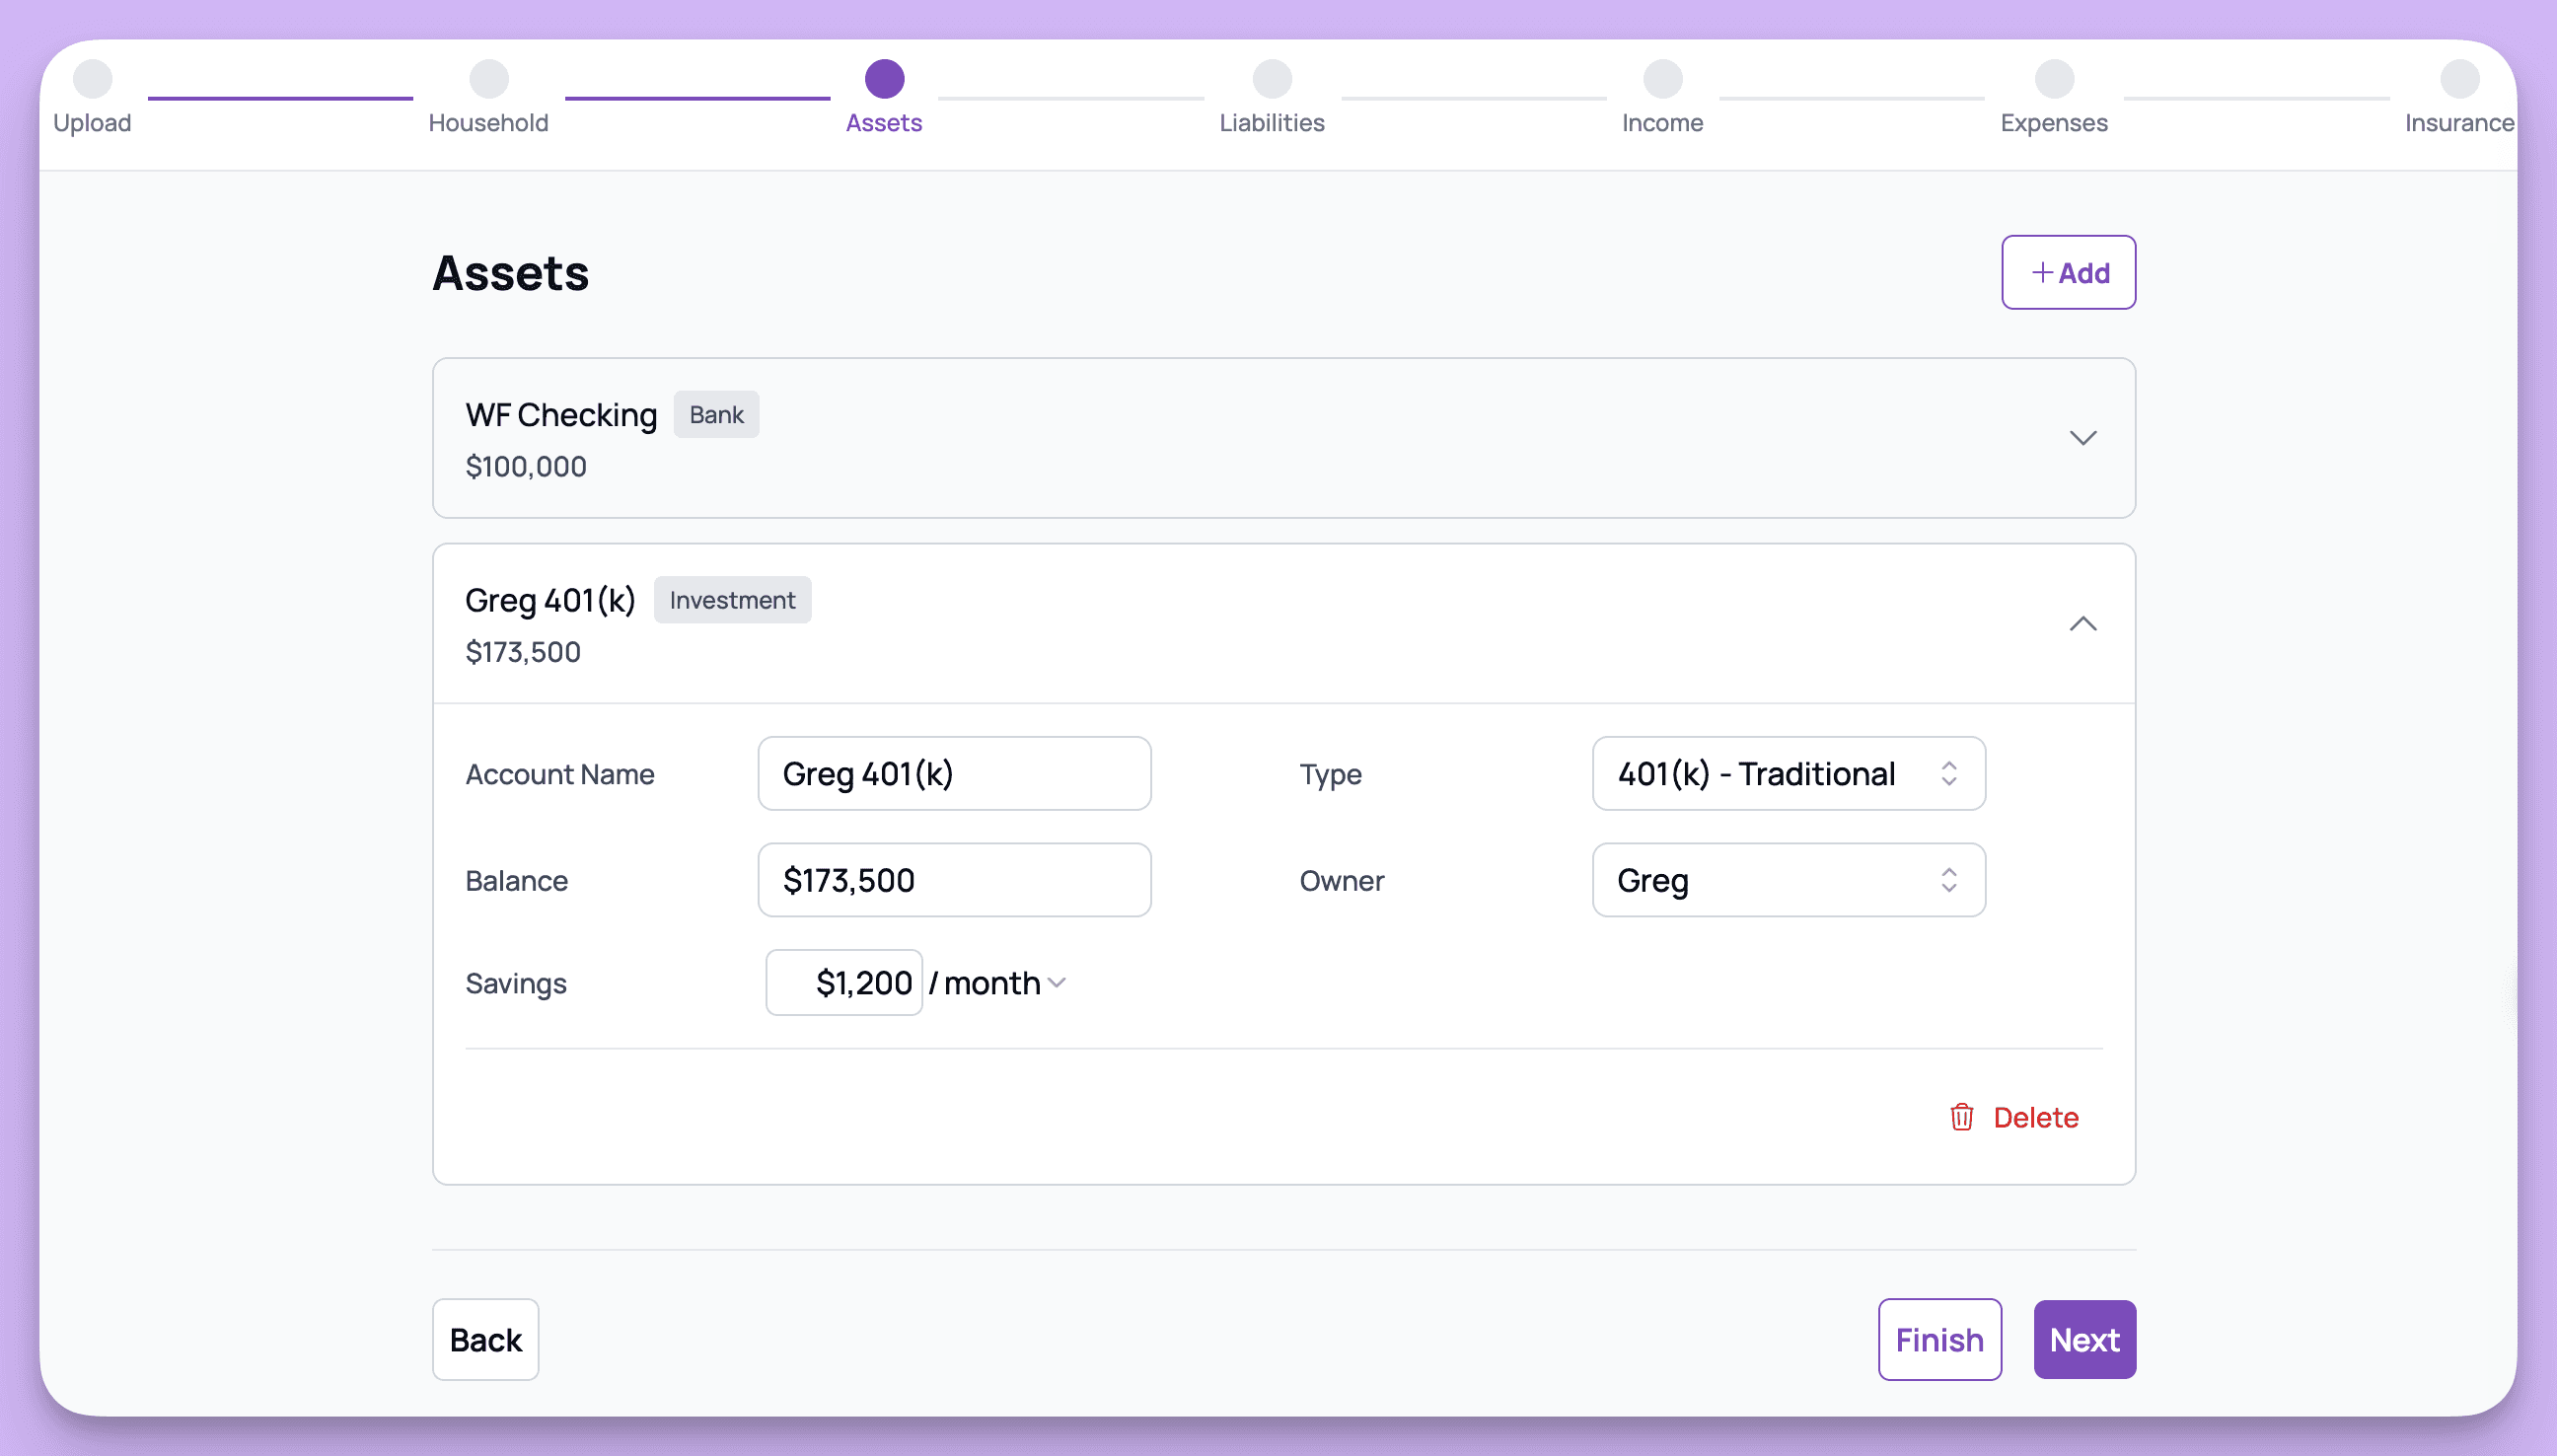
Task: Open the Type dropdown 401(k) - Traditional
Action: click(1787, 774)
